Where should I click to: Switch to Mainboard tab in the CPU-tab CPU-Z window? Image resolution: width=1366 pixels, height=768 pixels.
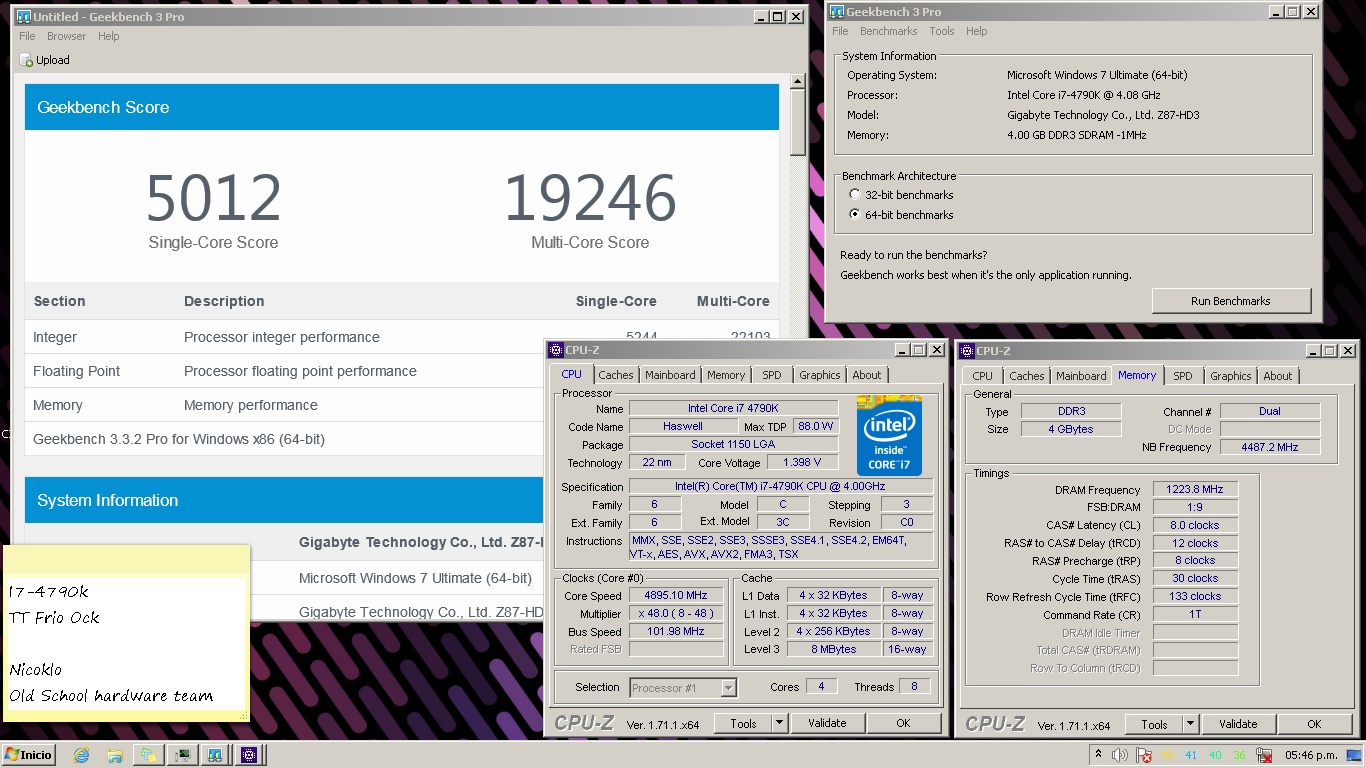(x=670, y=375)
